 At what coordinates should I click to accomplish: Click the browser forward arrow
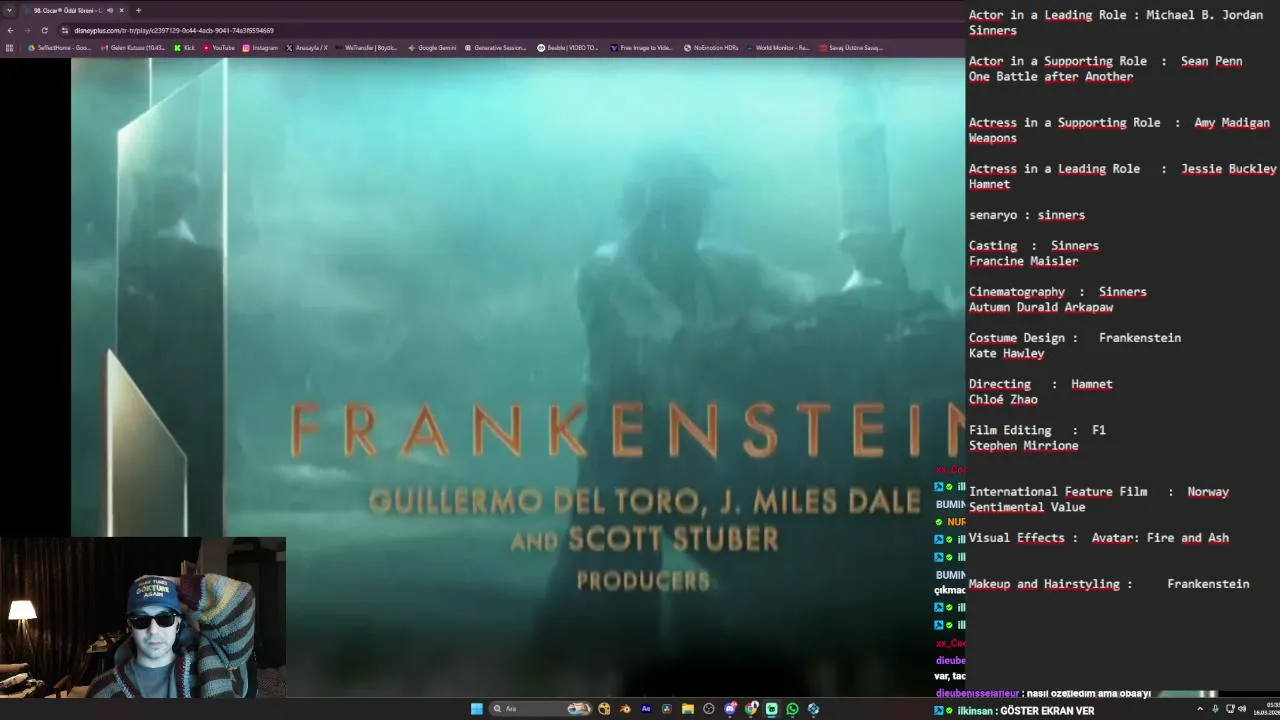pyautogui.click(x=27, y=30)
